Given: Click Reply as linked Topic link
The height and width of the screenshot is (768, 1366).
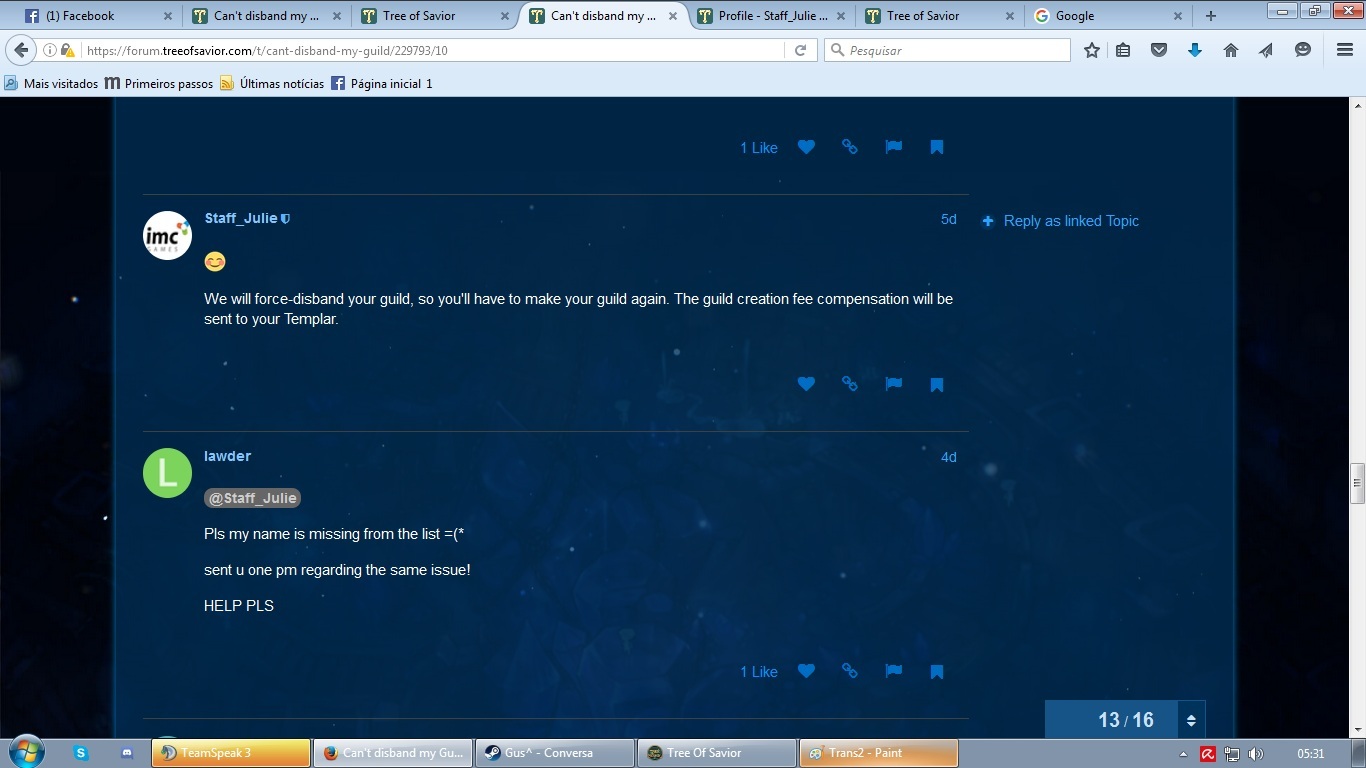Looking at the screenshot, I should pos(1071,221).
